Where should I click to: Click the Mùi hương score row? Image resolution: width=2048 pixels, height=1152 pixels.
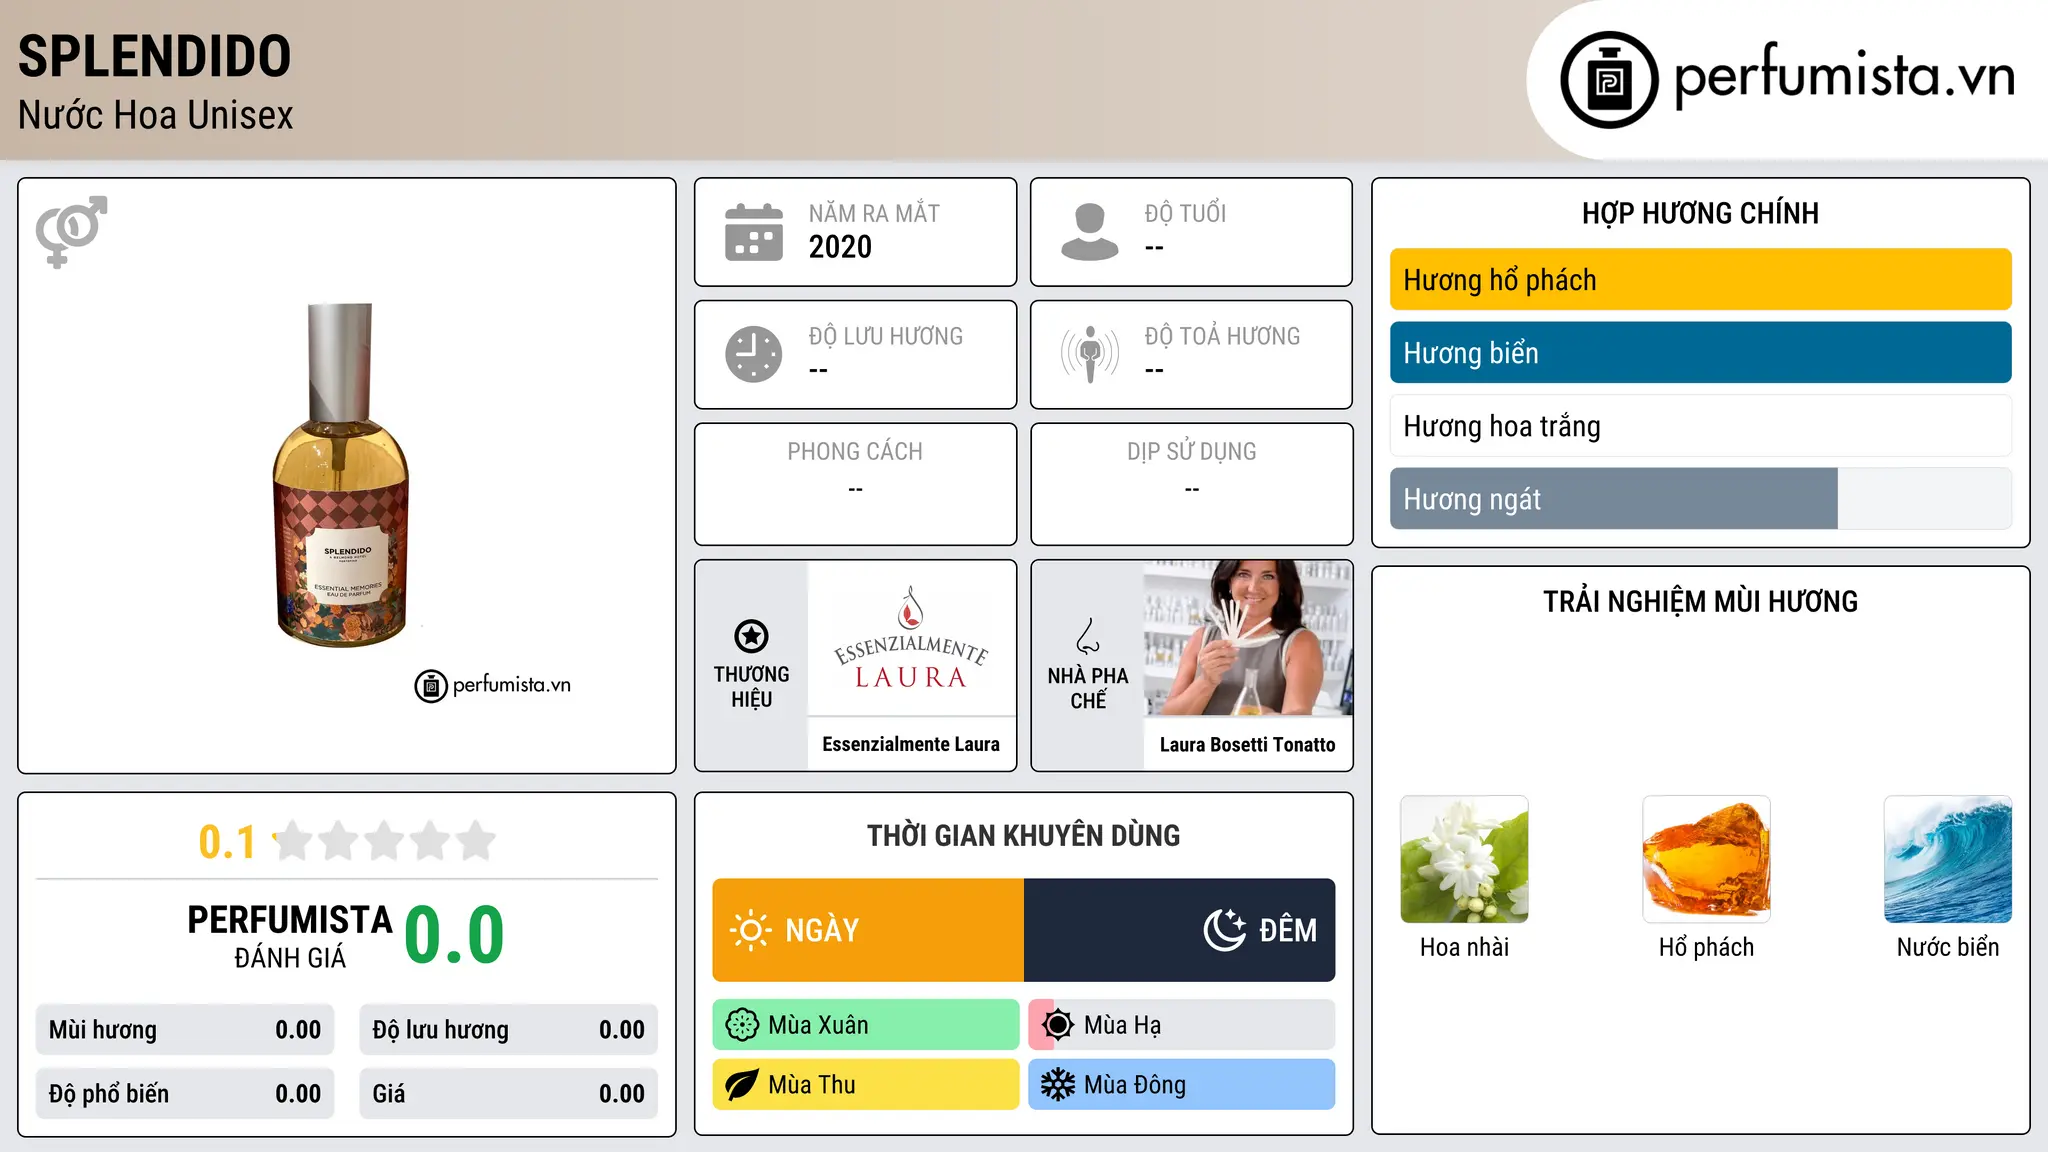[x=185, y=1030]
